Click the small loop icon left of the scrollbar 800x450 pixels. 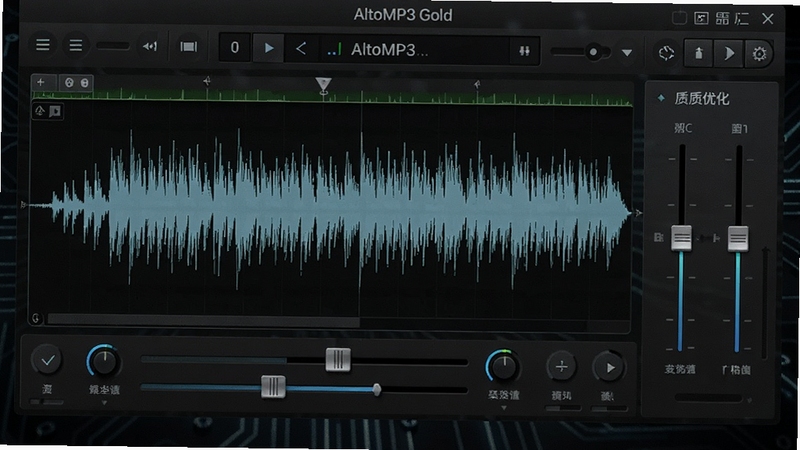tap(36, 319)
